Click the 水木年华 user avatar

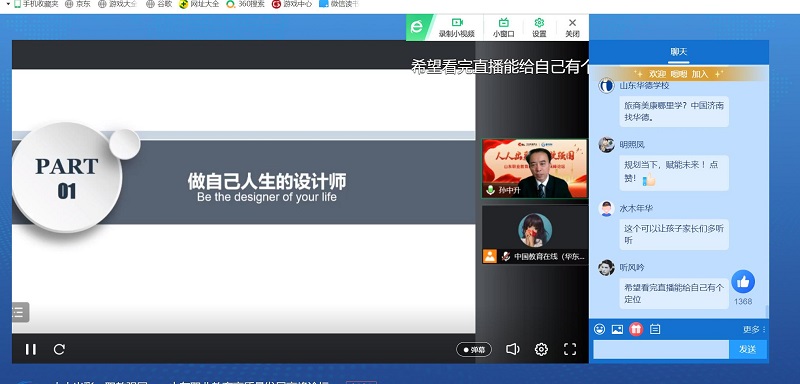(606, 209)
